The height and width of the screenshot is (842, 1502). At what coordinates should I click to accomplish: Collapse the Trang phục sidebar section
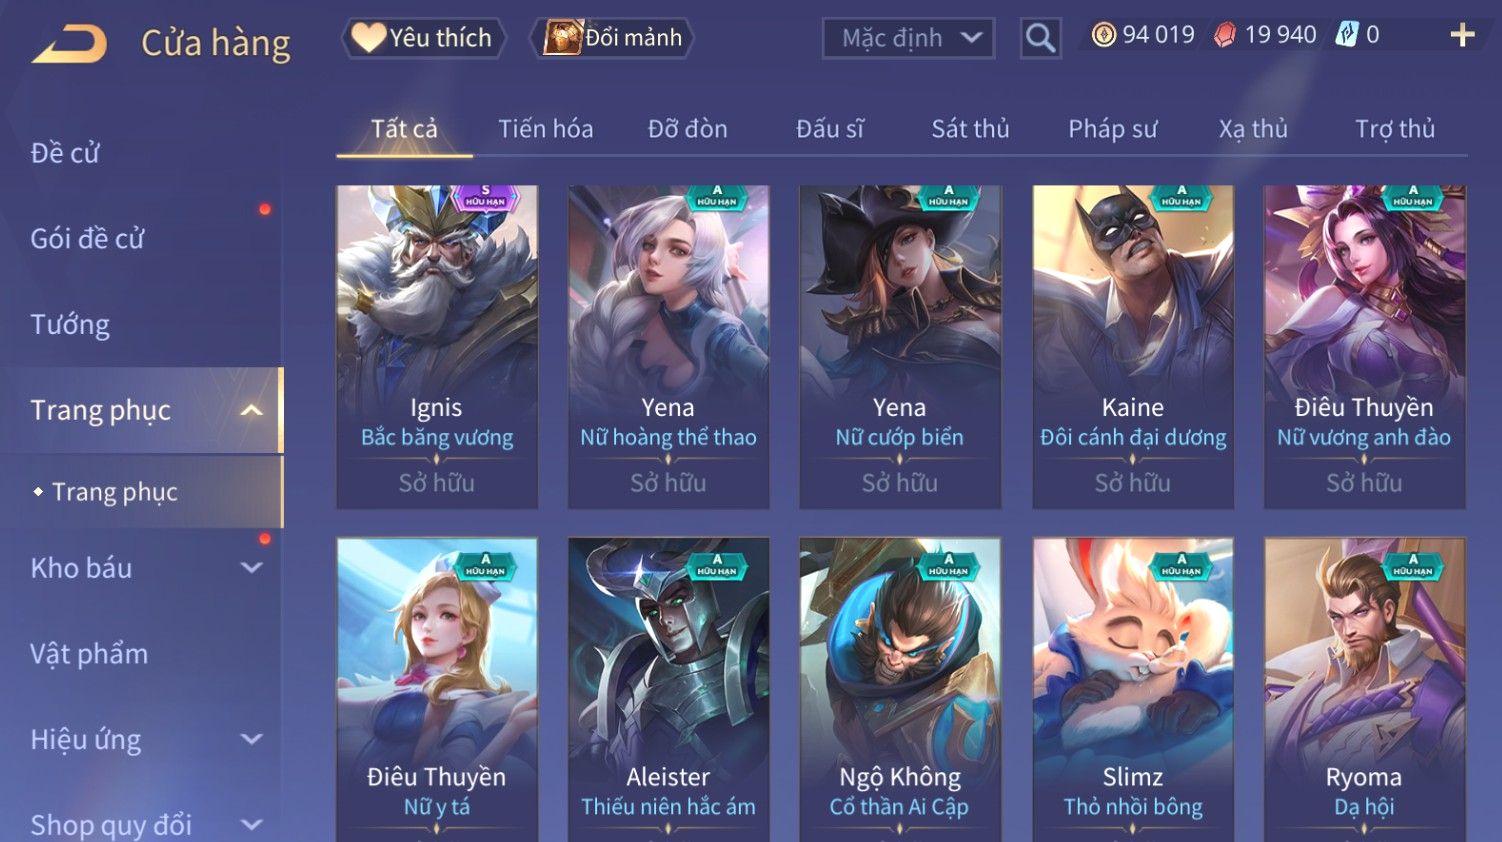[252, 410]
